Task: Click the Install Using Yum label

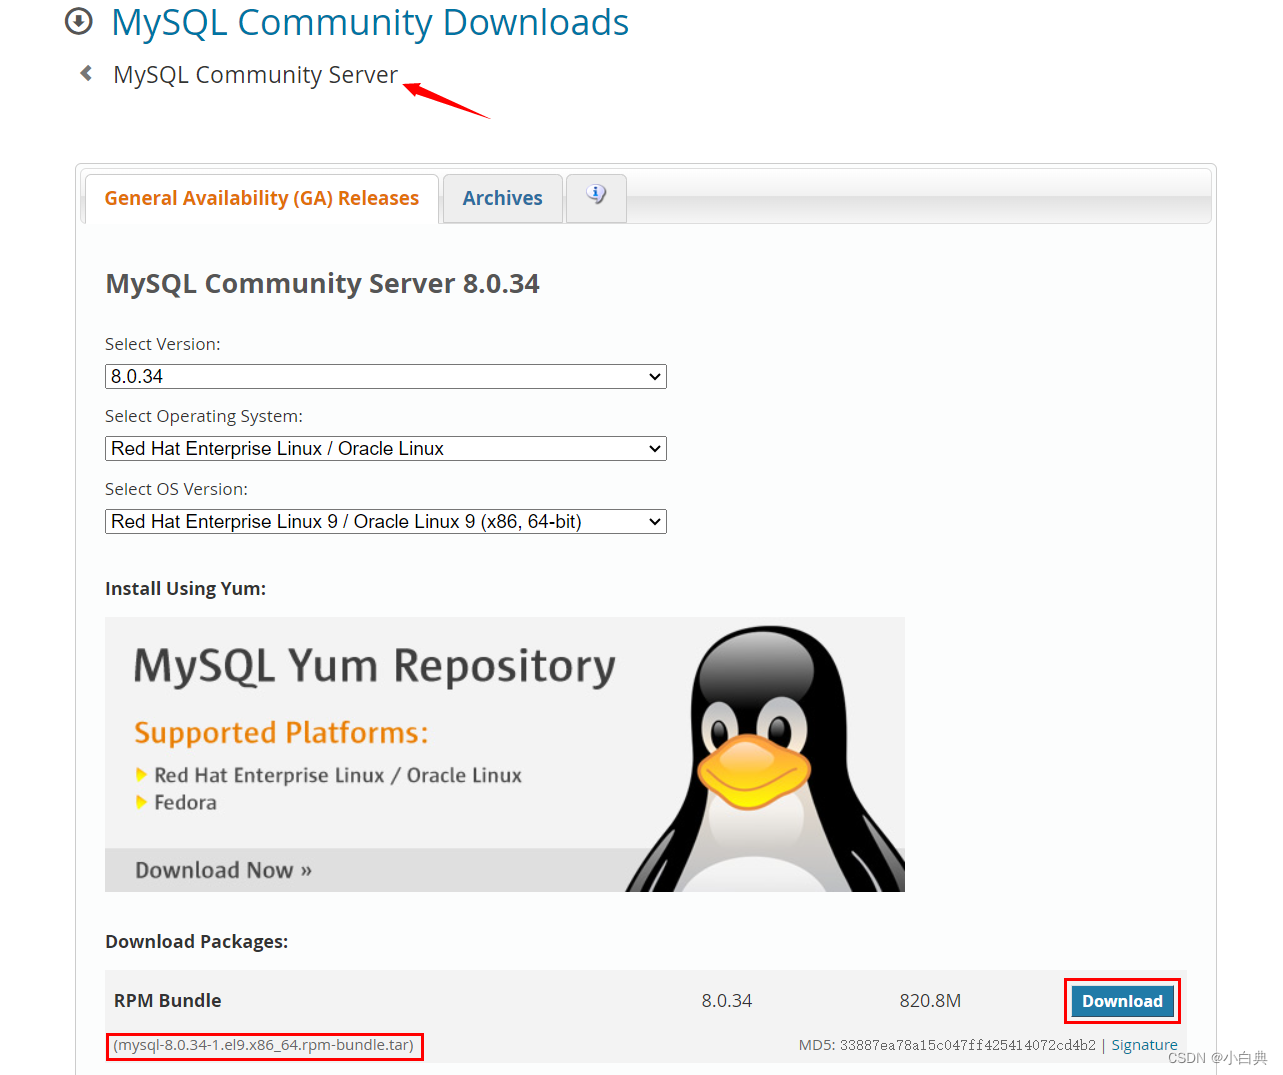Action: click(185, 589)
